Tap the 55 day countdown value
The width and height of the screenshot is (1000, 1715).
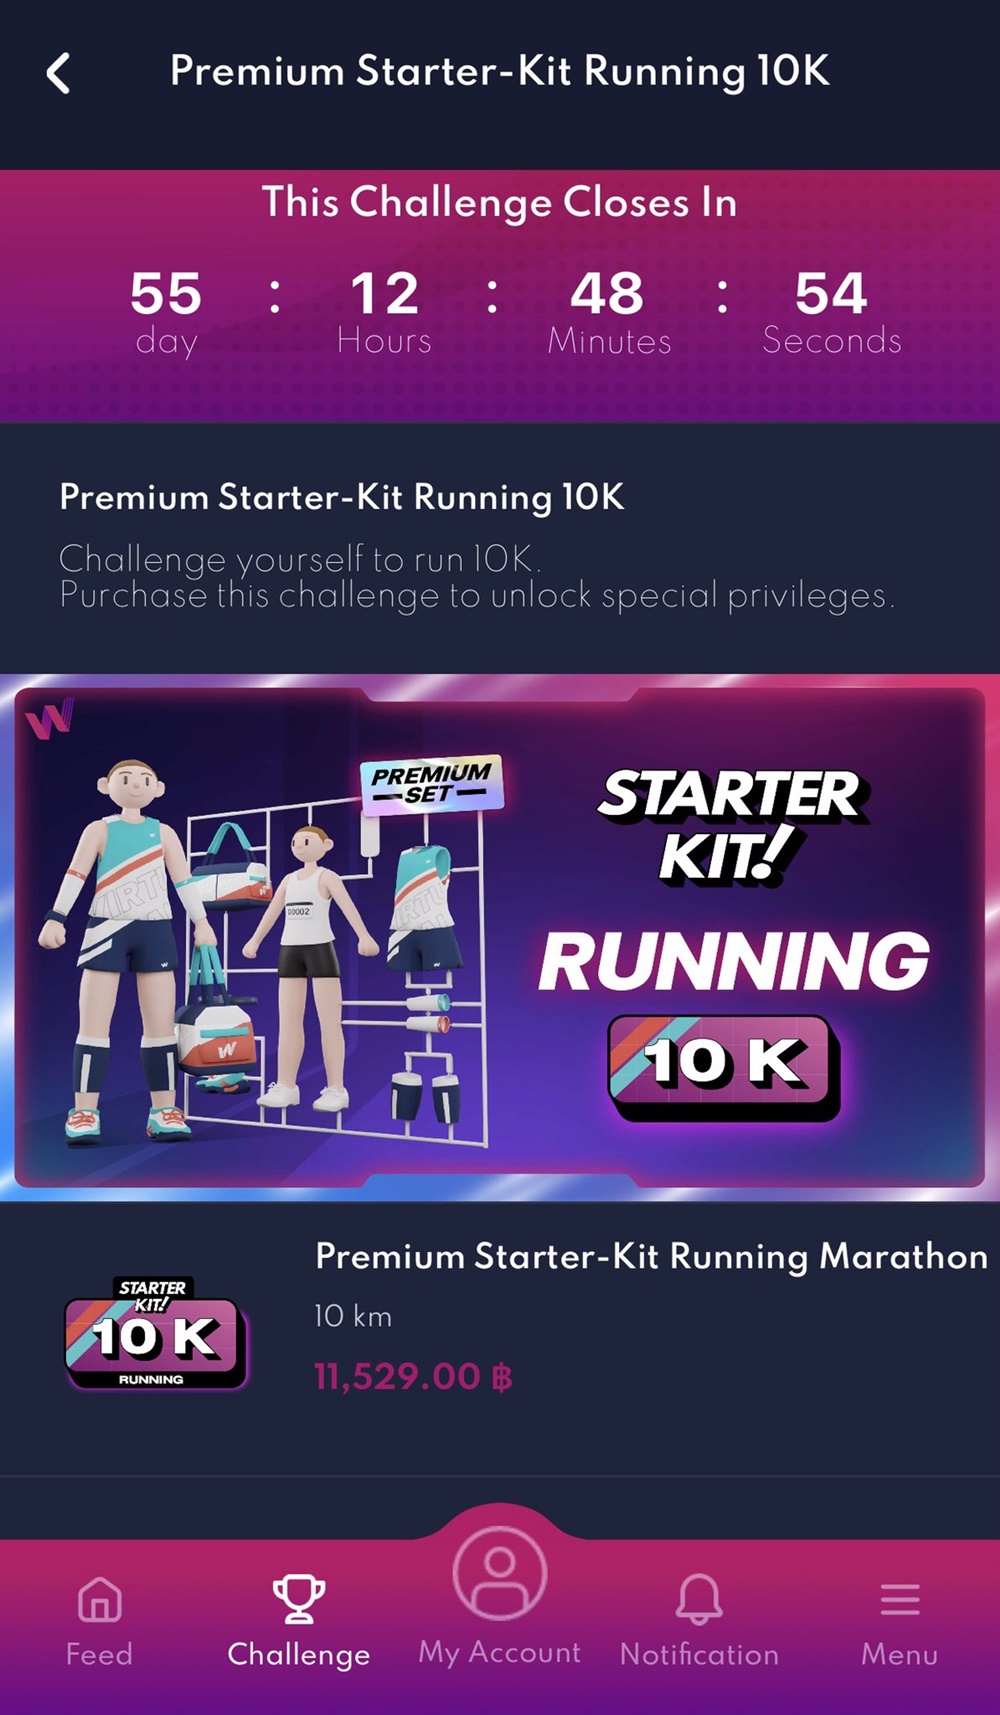166,312
